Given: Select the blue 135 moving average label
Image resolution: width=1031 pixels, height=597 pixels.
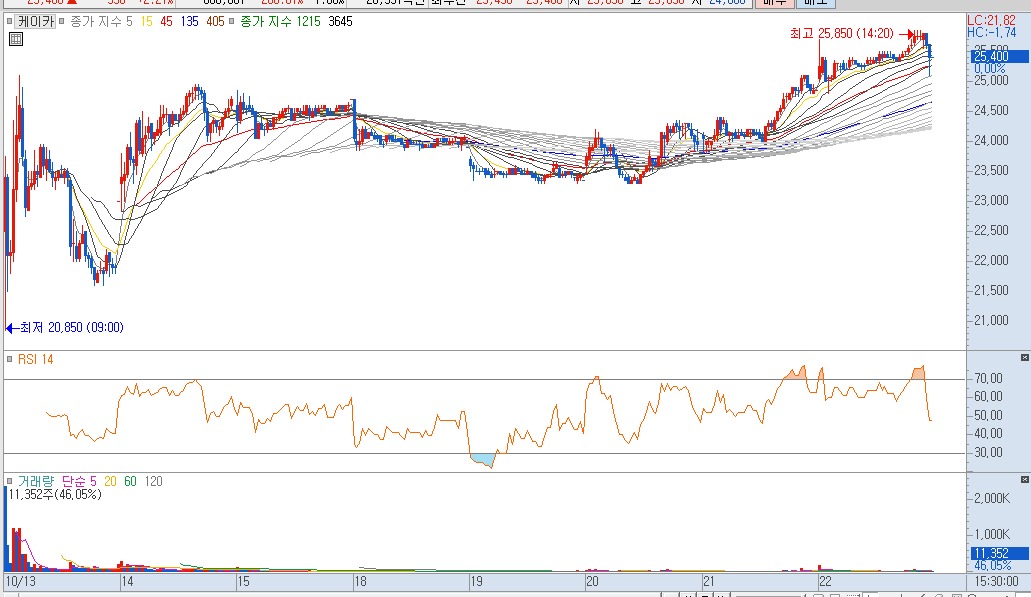Looking at the screenshot, I should pyautogui.click(x=189, y=21).
